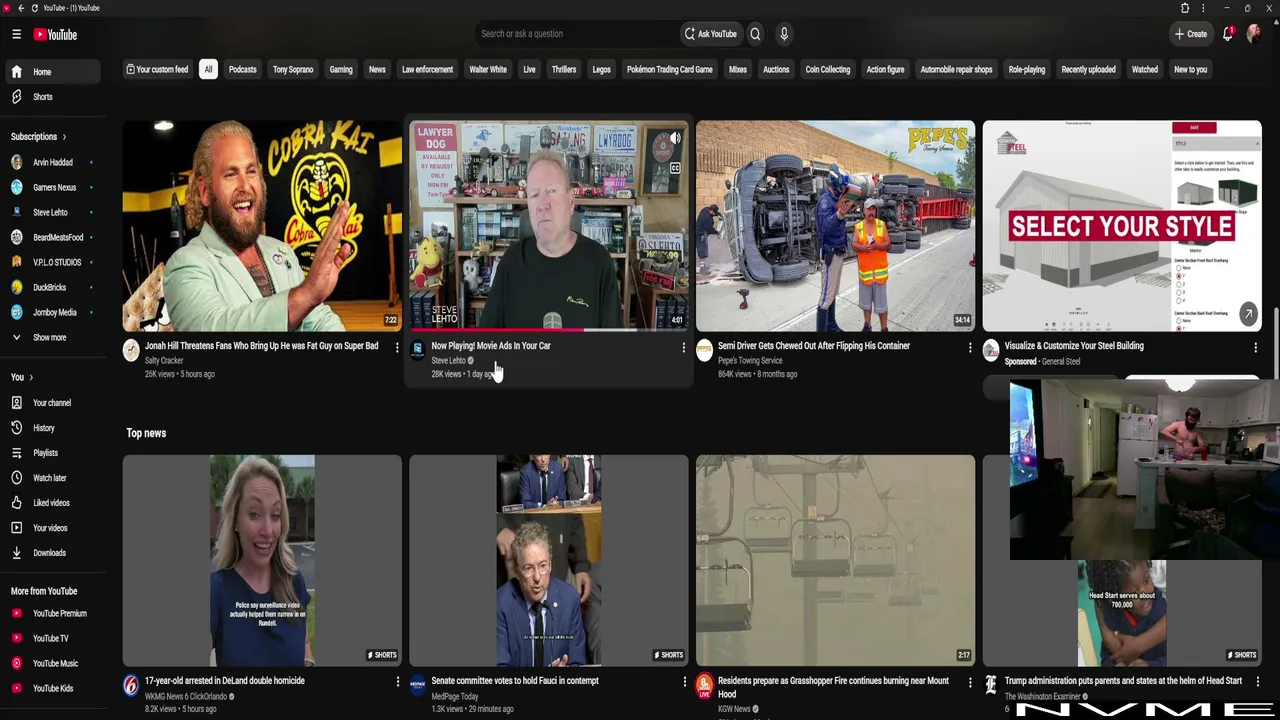The width and height of the screenshot is (1280, 720).
Task: Open Shorts from the sidebar
Action: pos(51,97)
